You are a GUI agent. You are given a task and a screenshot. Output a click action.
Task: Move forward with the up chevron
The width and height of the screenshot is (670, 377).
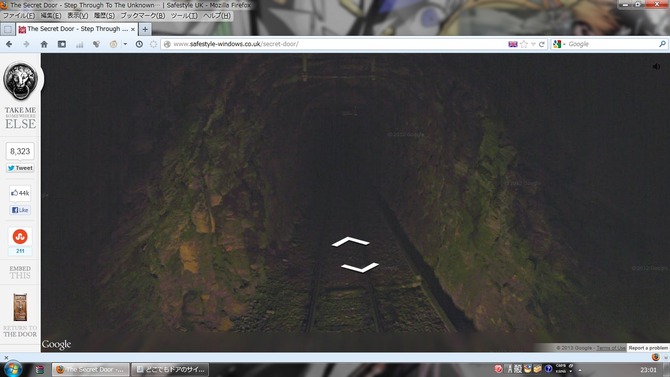(x=351, y=242)
